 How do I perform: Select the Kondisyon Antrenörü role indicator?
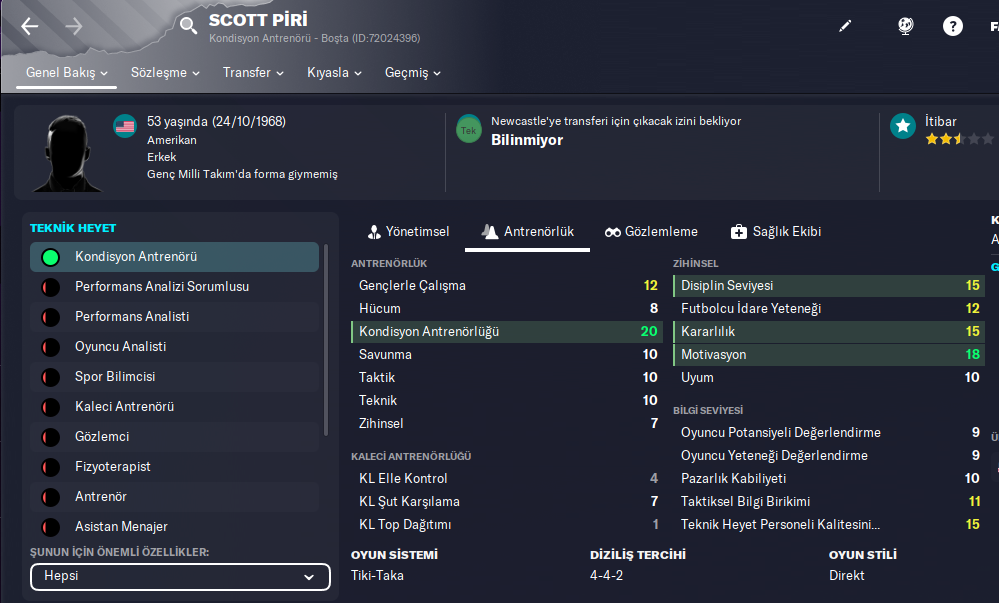point(50,257)
